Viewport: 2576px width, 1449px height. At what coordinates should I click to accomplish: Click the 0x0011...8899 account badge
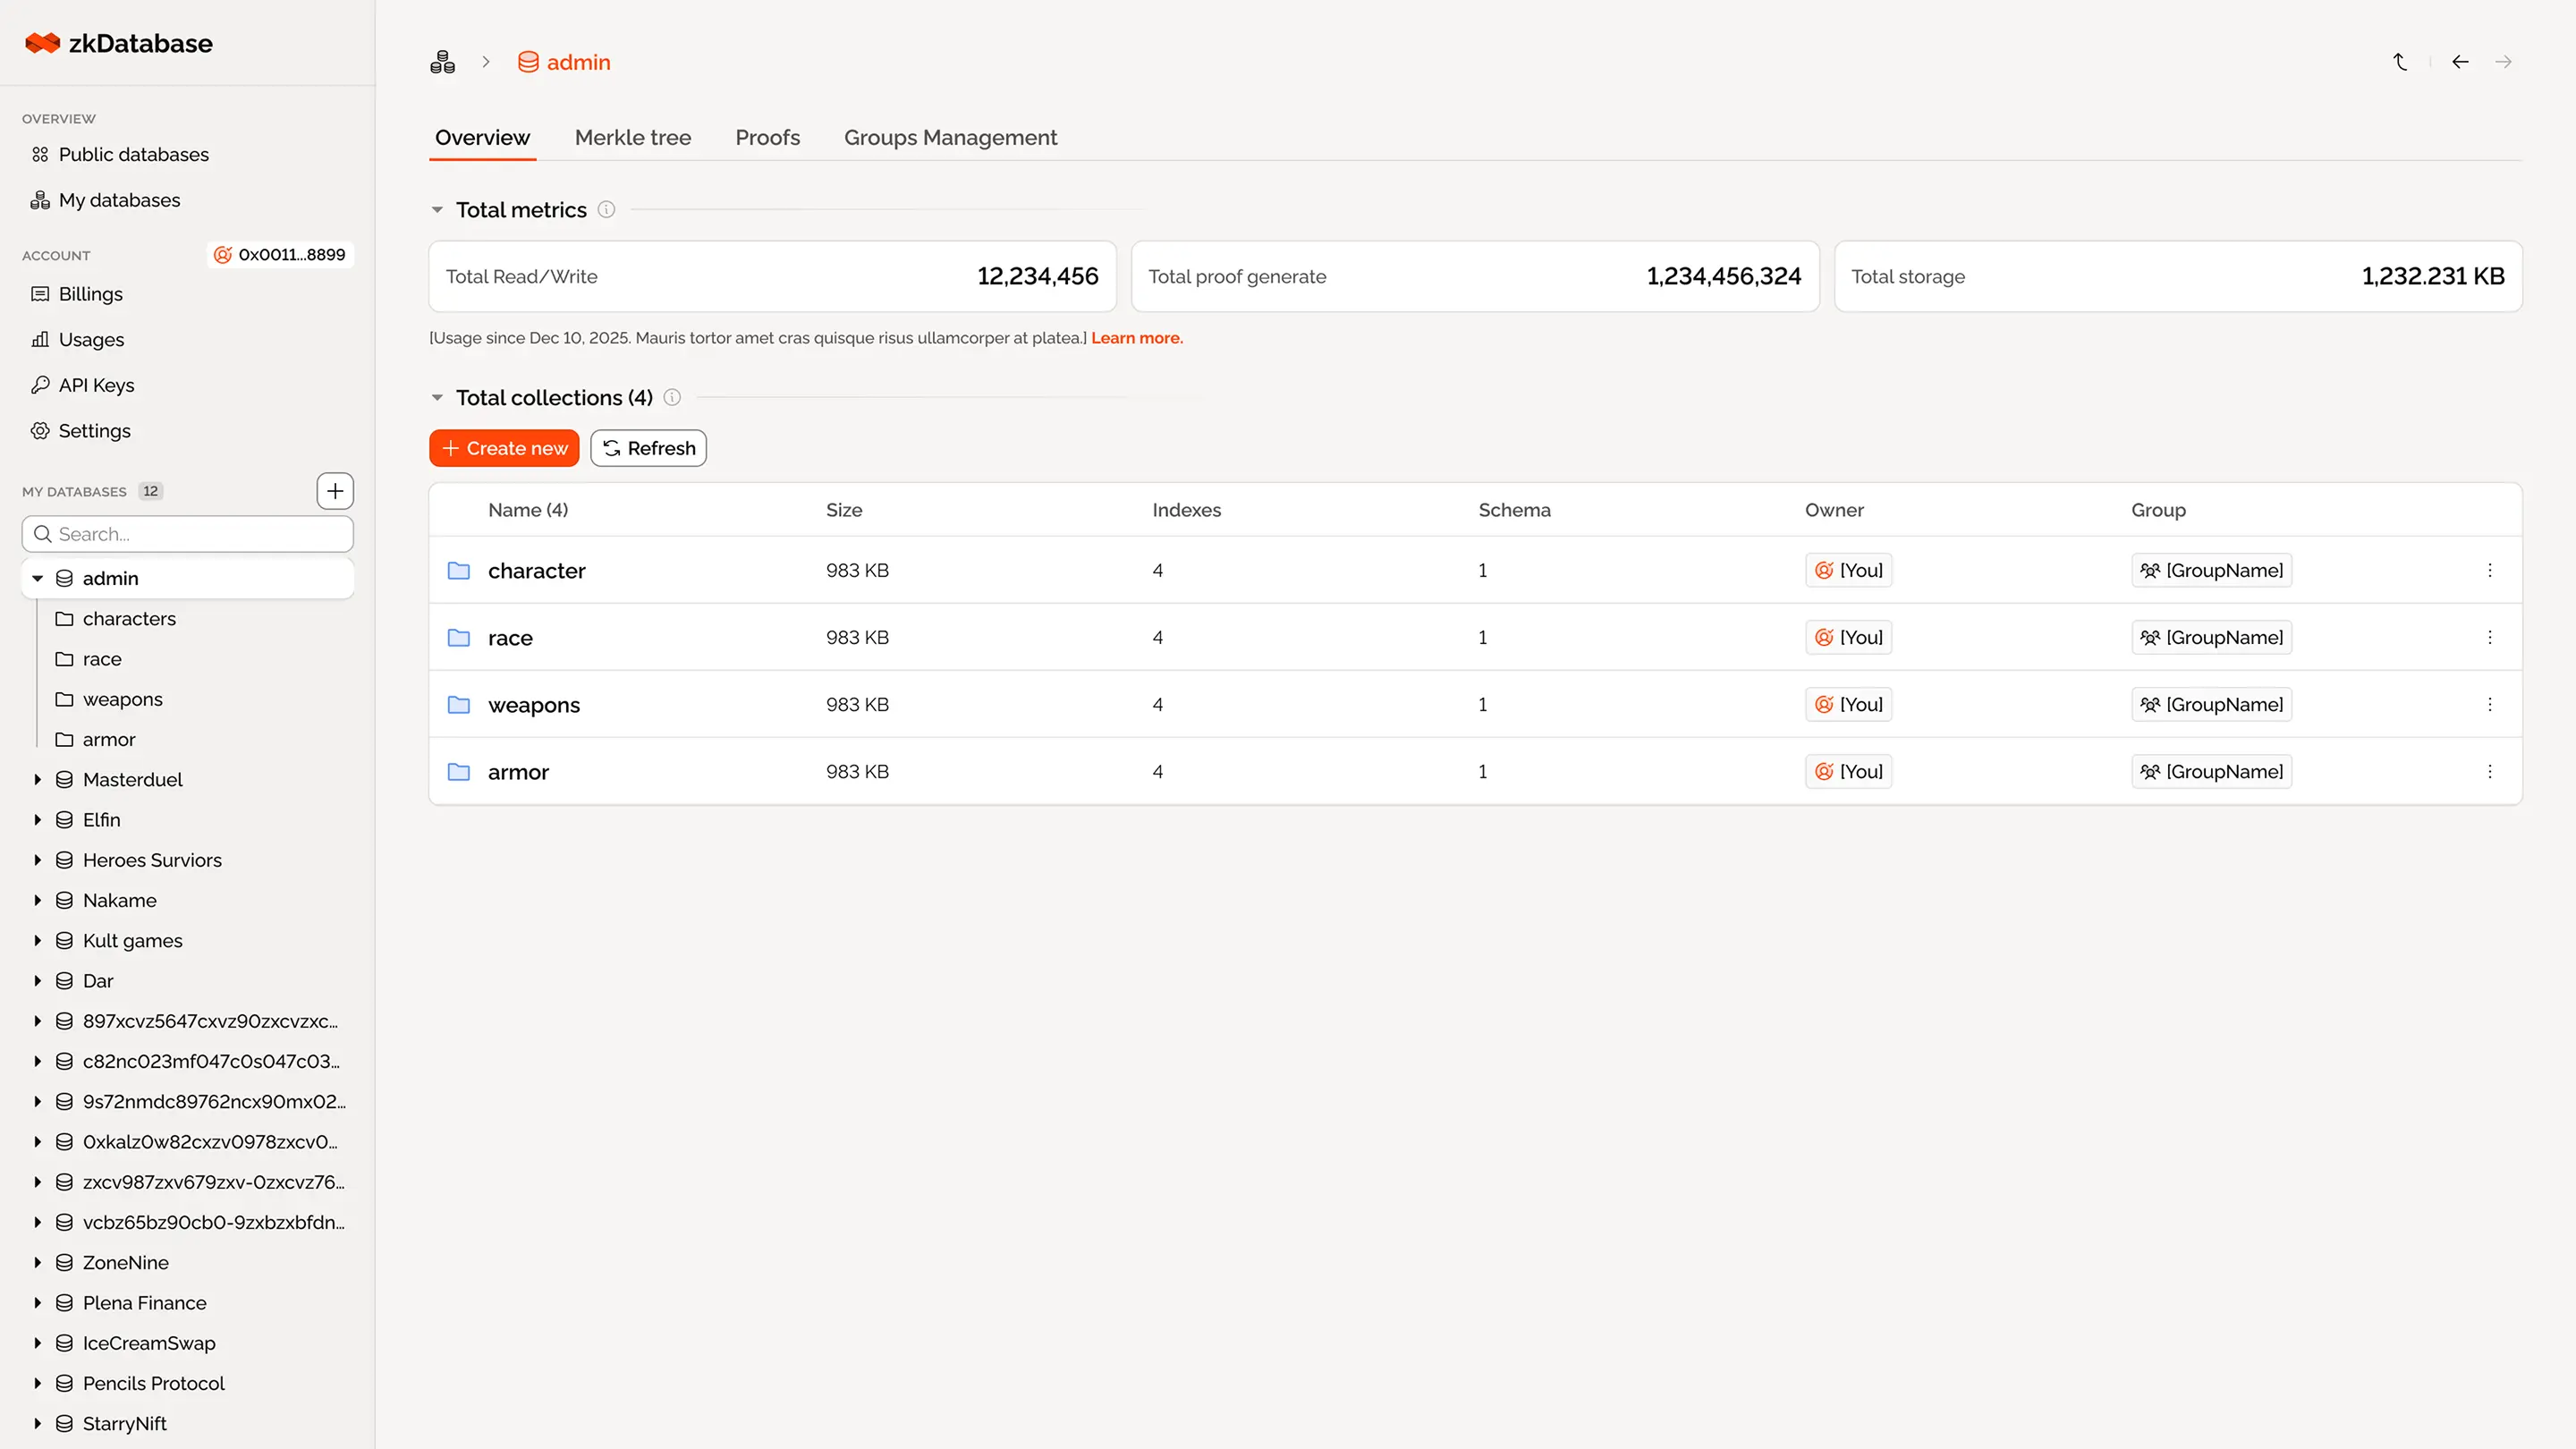pos(280,254)
